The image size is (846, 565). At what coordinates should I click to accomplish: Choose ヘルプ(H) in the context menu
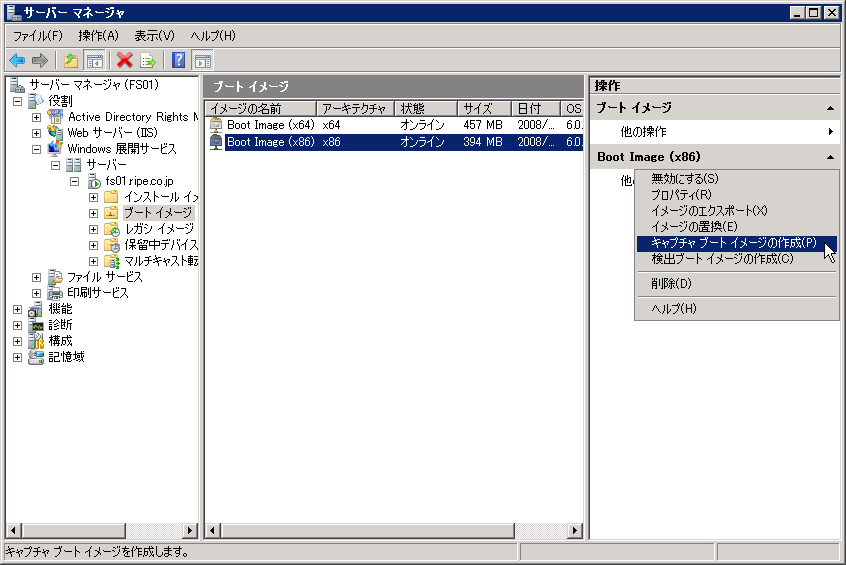click(736, 309)
